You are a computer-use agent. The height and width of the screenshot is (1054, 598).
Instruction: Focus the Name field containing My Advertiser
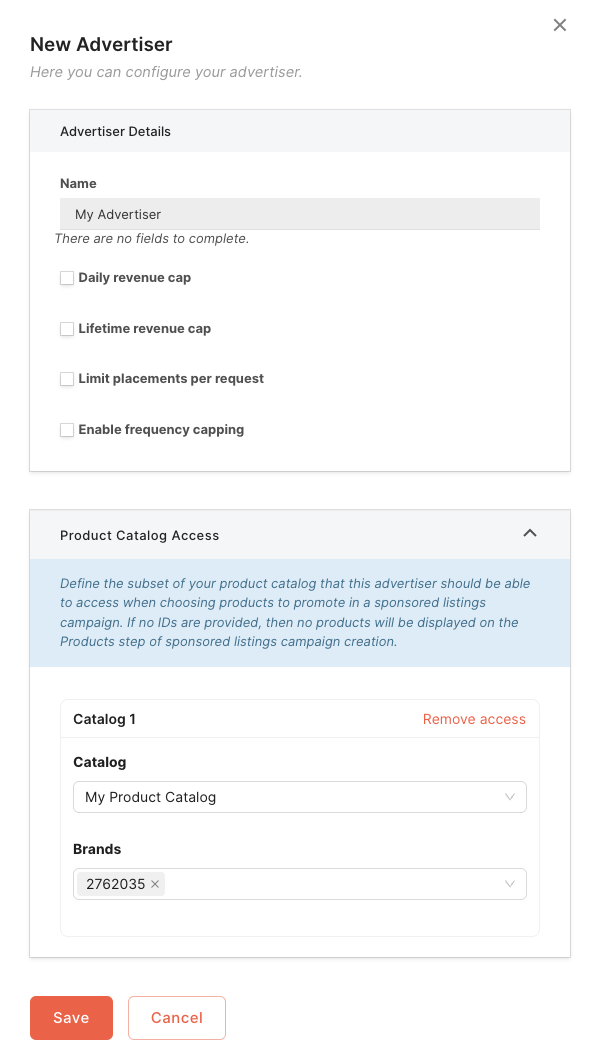click(300, 214)
